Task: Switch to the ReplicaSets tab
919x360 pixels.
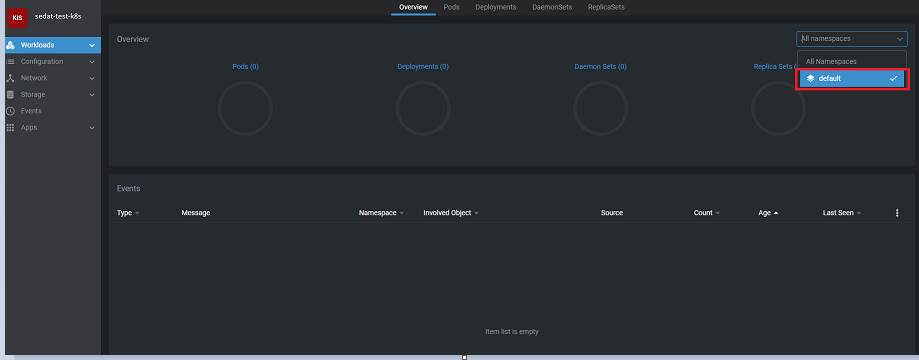Action: pyautogui.click(x=606, y=7)
